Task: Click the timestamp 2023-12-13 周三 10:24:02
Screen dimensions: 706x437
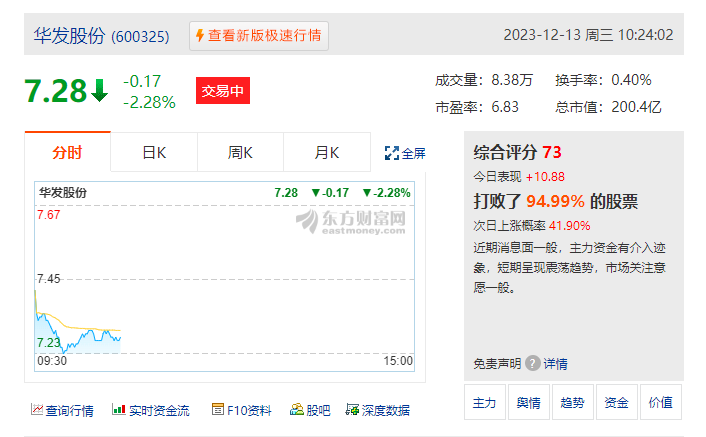Action: point(588,35)
